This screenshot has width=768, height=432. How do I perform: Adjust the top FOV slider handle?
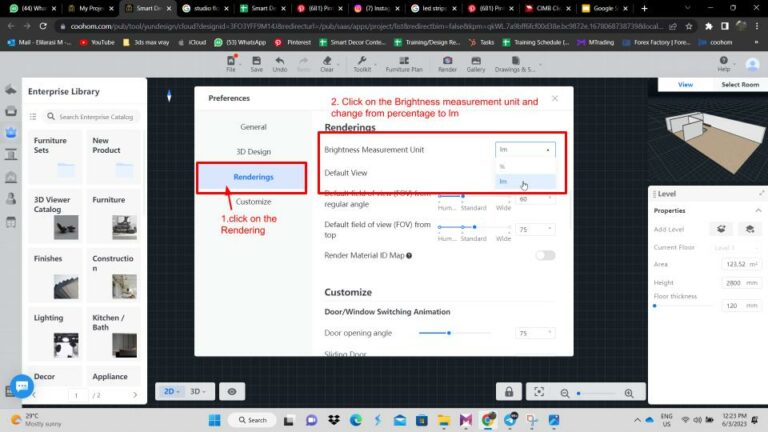474,227
